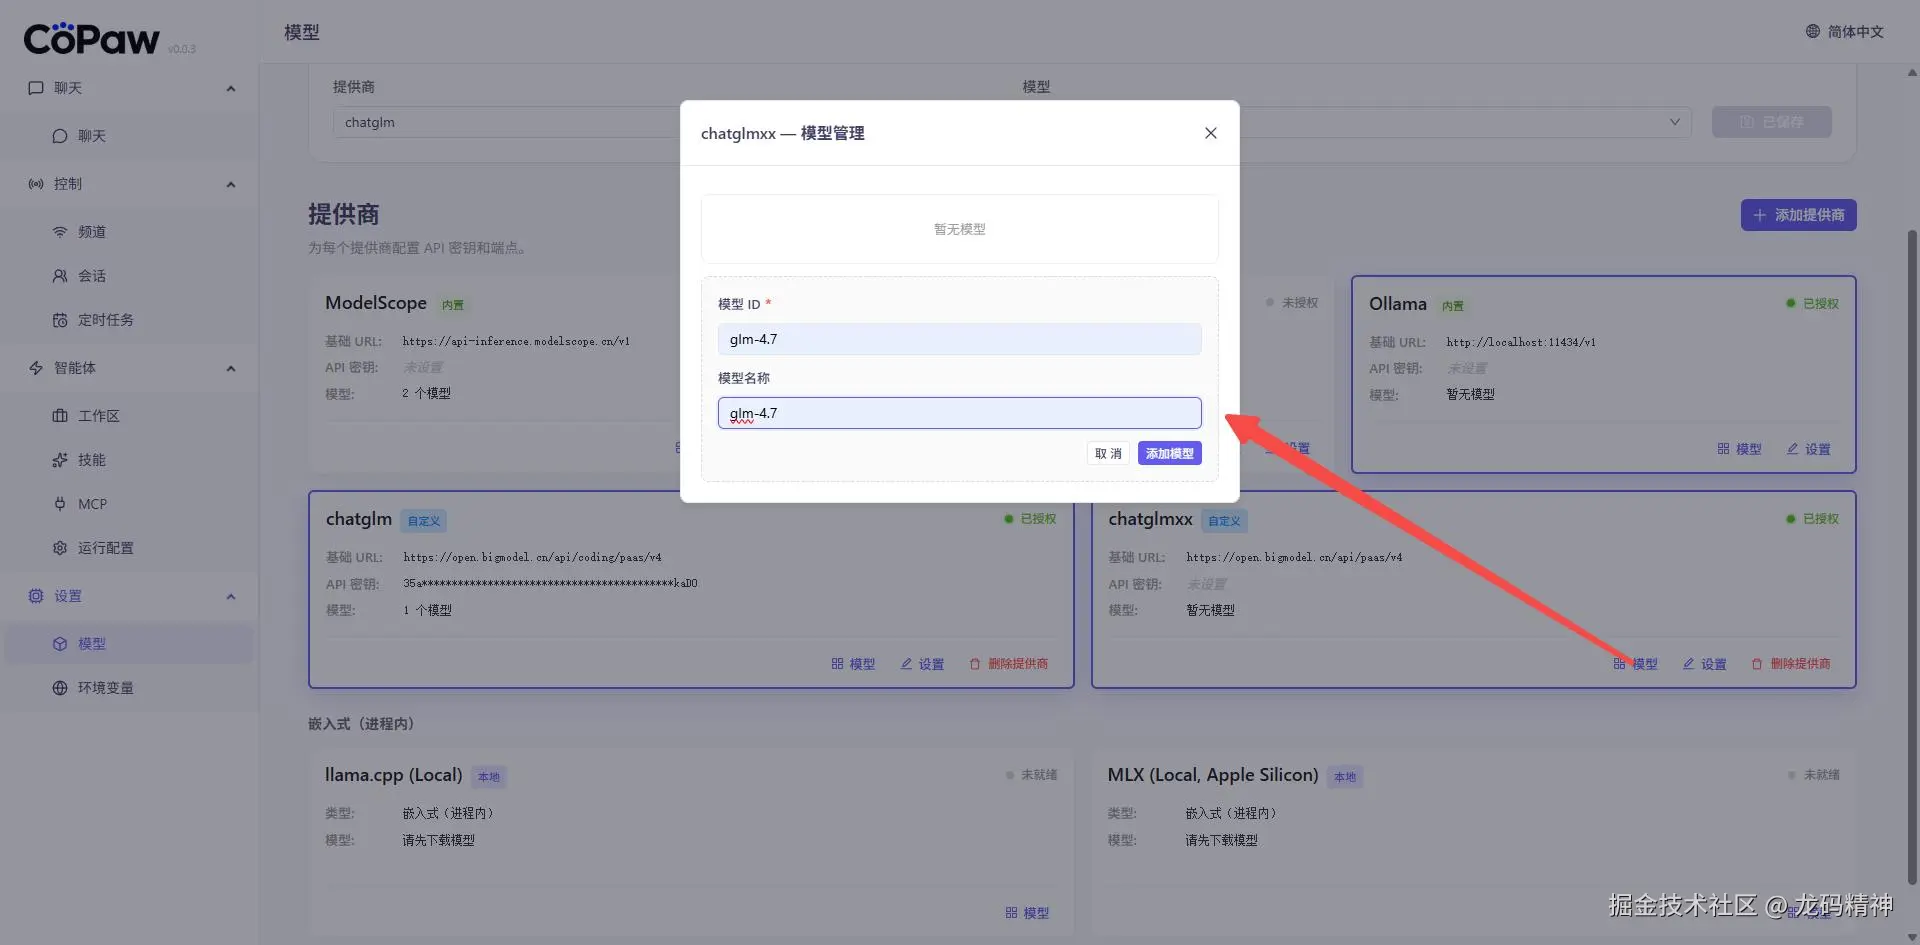
Task: Click the CoPaw logo
Action: [x=91, y=38]
